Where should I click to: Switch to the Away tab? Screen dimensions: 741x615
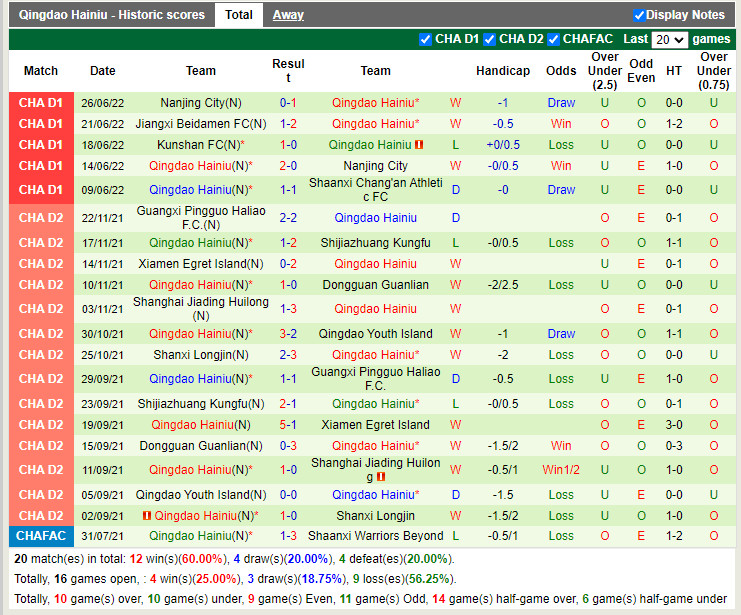tap(288, 15)
